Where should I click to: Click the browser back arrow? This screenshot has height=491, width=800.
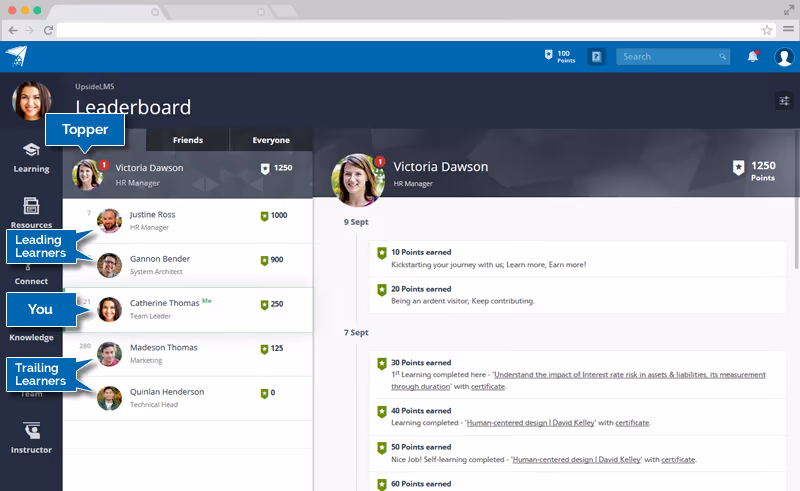coord(13,31)
